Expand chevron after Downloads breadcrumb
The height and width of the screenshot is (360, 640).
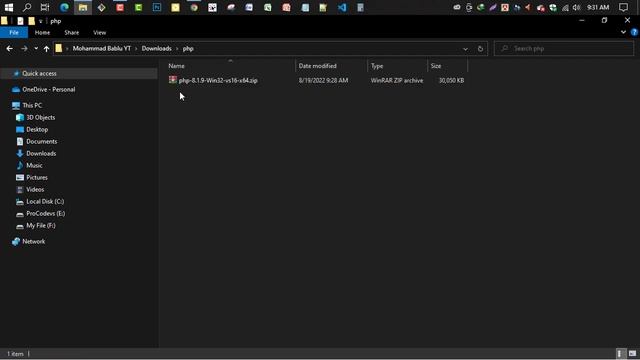[177, 49]
